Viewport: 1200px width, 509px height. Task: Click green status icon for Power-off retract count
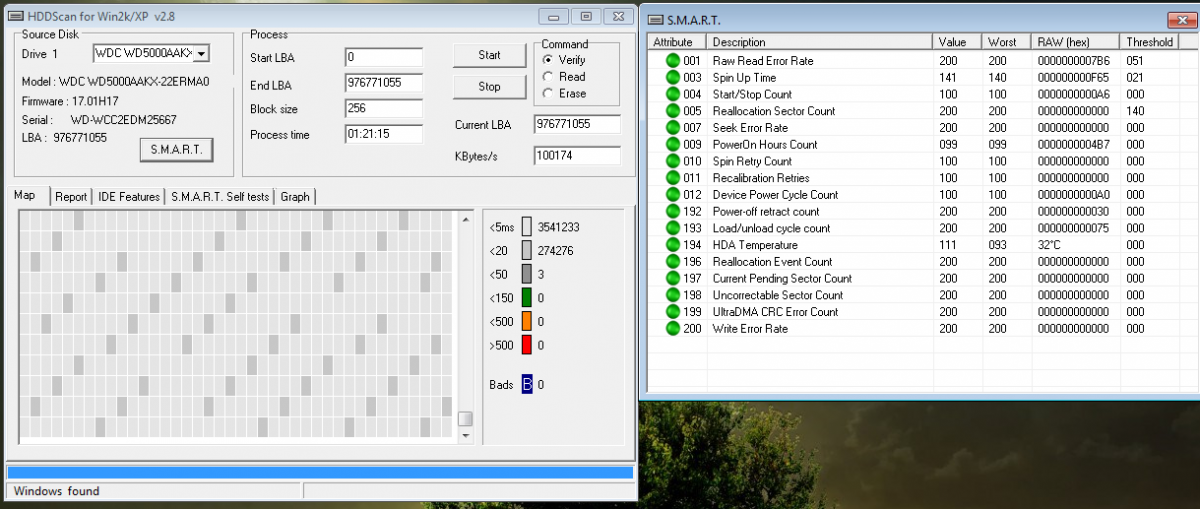point(673,211)
